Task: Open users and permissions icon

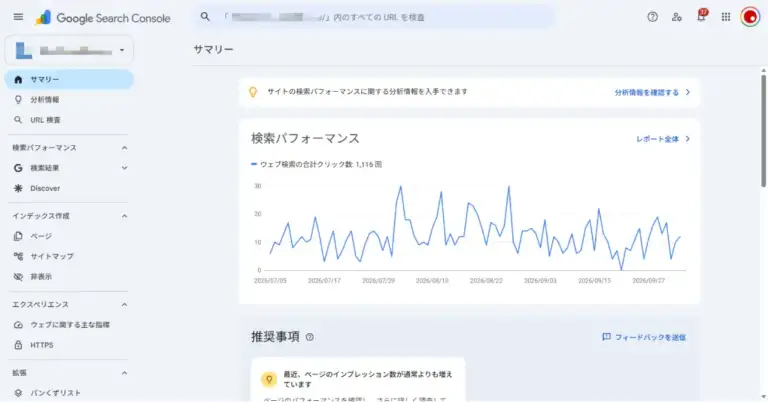Action: tap(677, 17)
